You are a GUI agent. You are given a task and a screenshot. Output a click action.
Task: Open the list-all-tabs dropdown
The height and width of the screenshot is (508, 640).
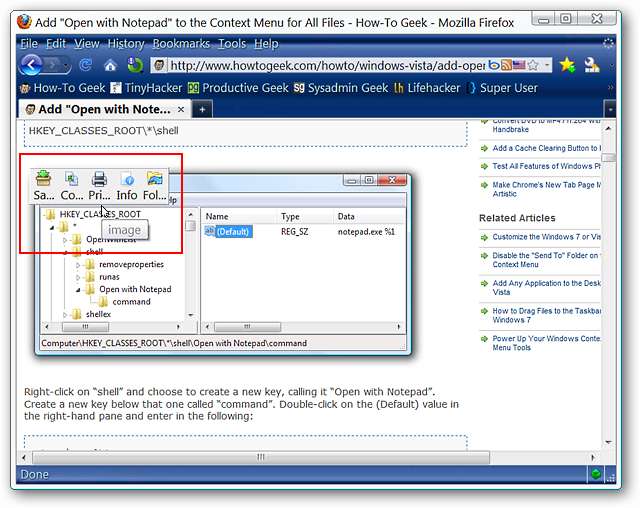point(610,109)
